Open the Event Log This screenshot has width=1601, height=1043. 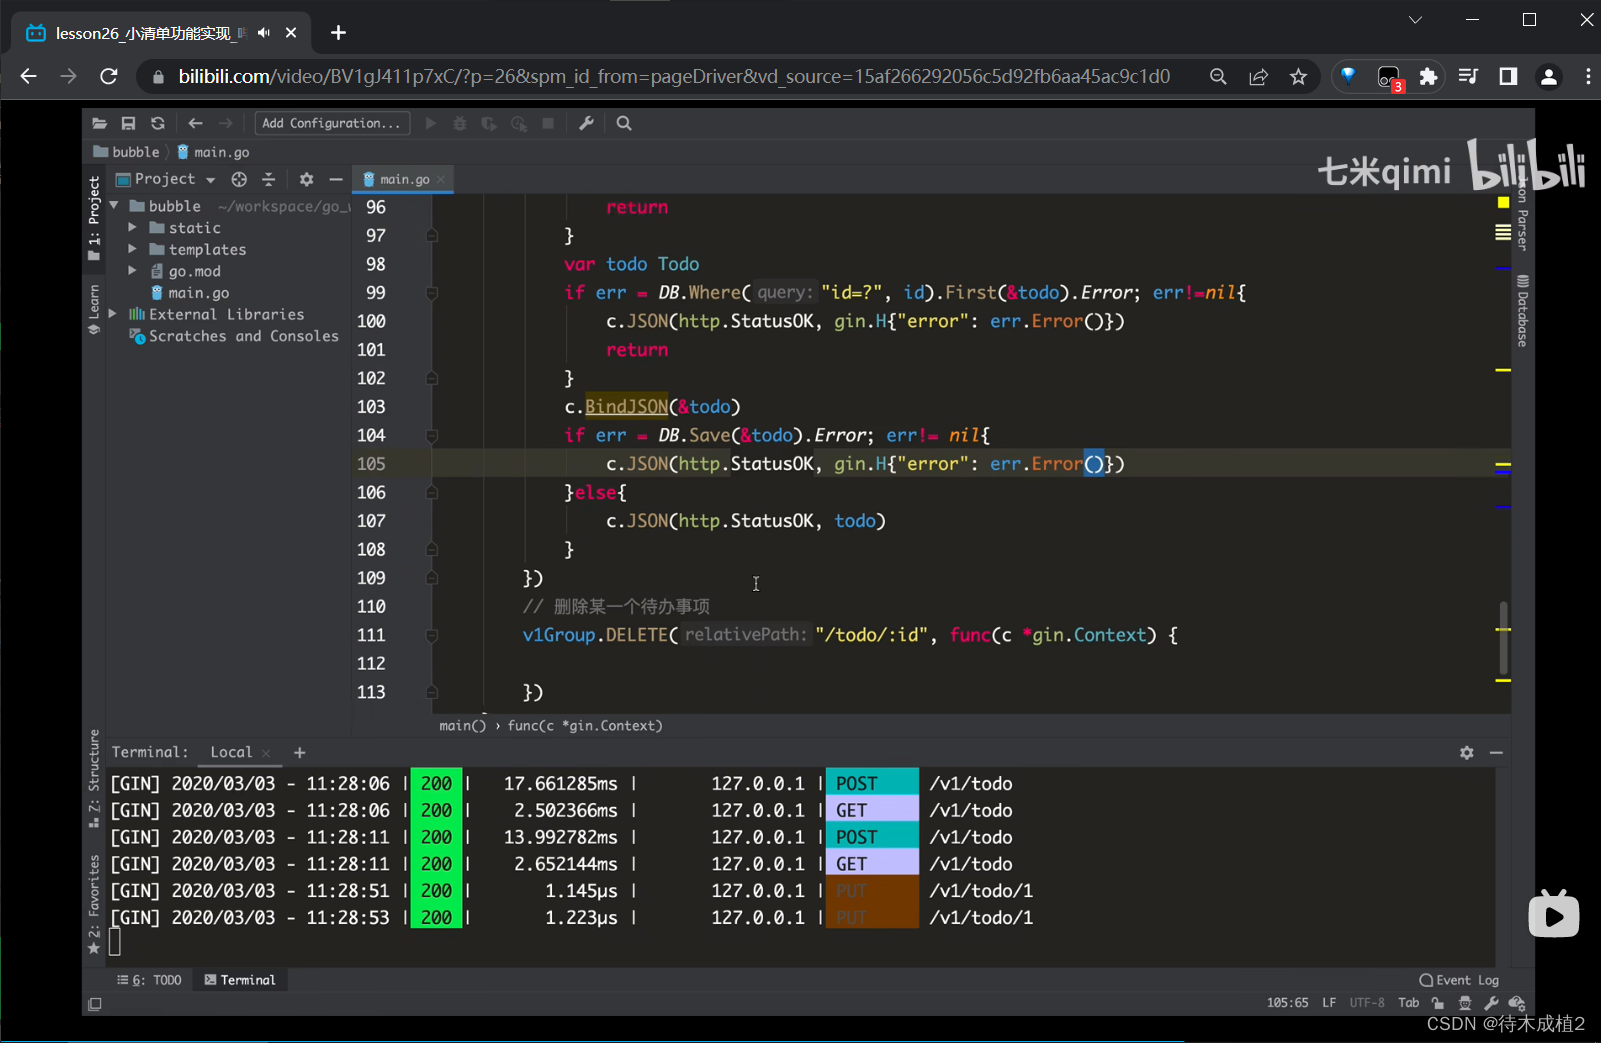coord(1459,980)
